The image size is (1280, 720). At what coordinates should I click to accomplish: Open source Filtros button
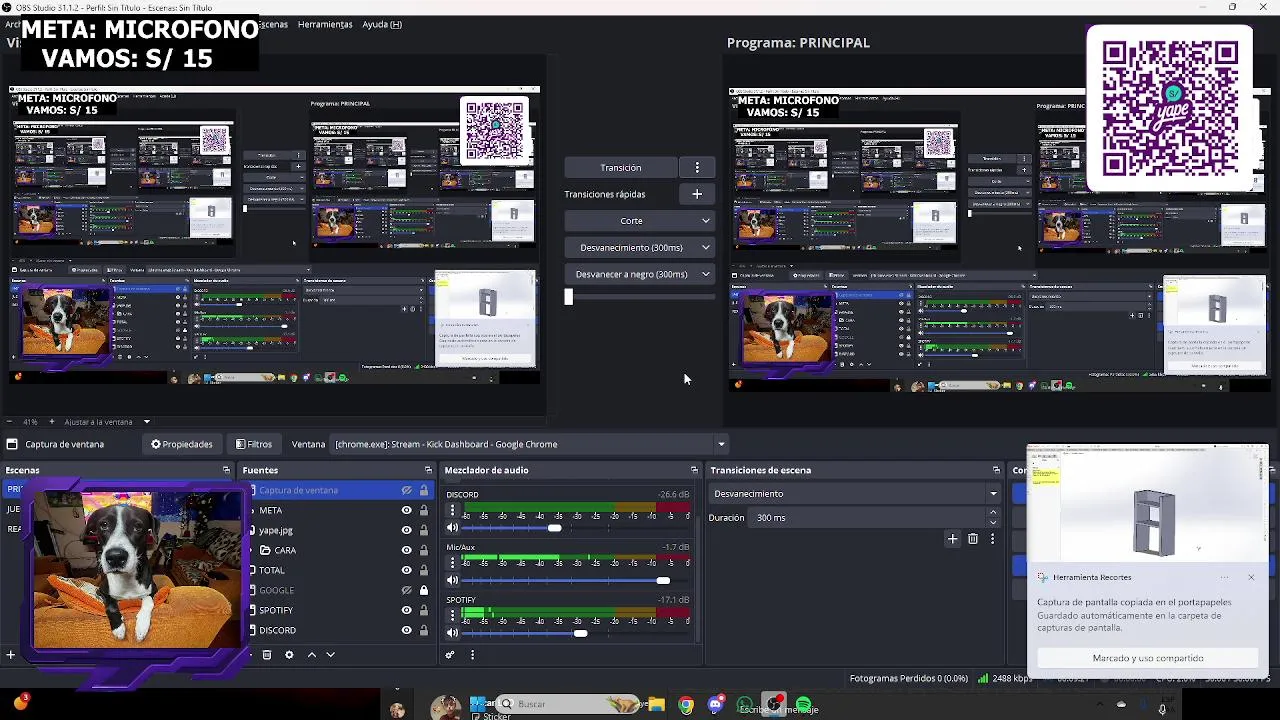point(254,444)
